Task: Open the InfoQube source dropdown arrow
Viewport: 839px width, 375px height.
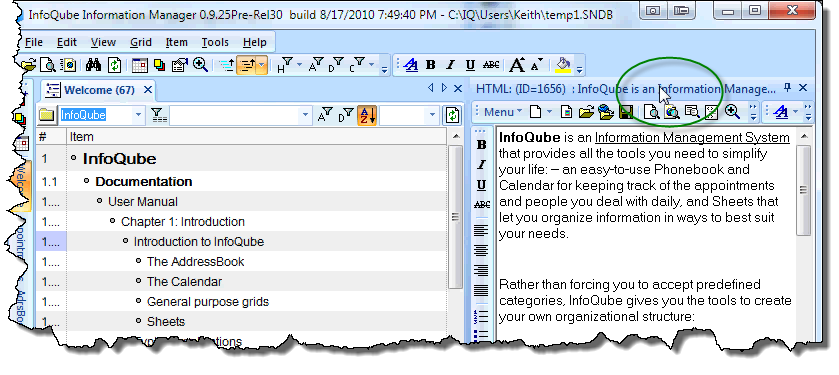Action: coord(138,115)
